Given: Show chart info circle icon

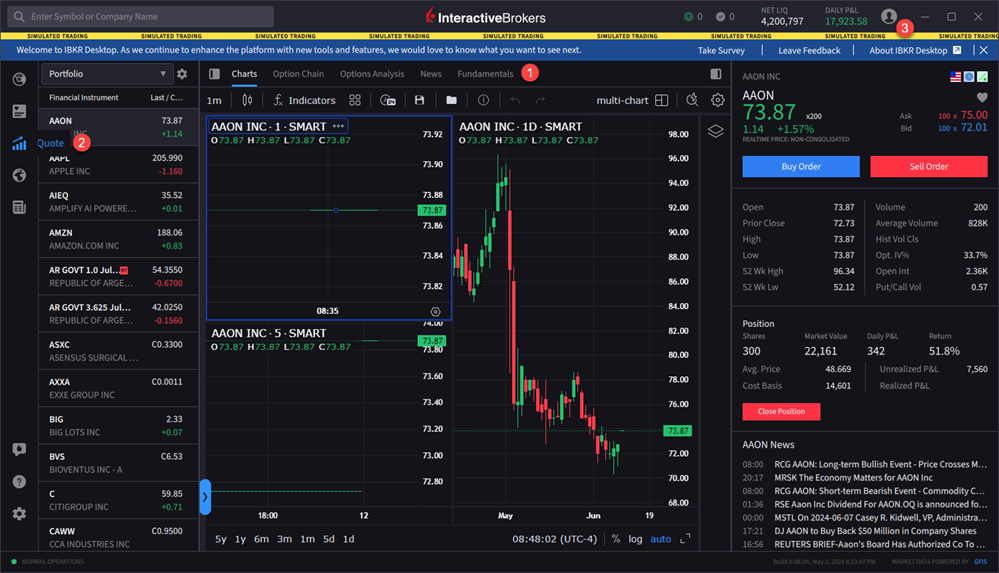Looking at the screenshot, I should 484,100.
